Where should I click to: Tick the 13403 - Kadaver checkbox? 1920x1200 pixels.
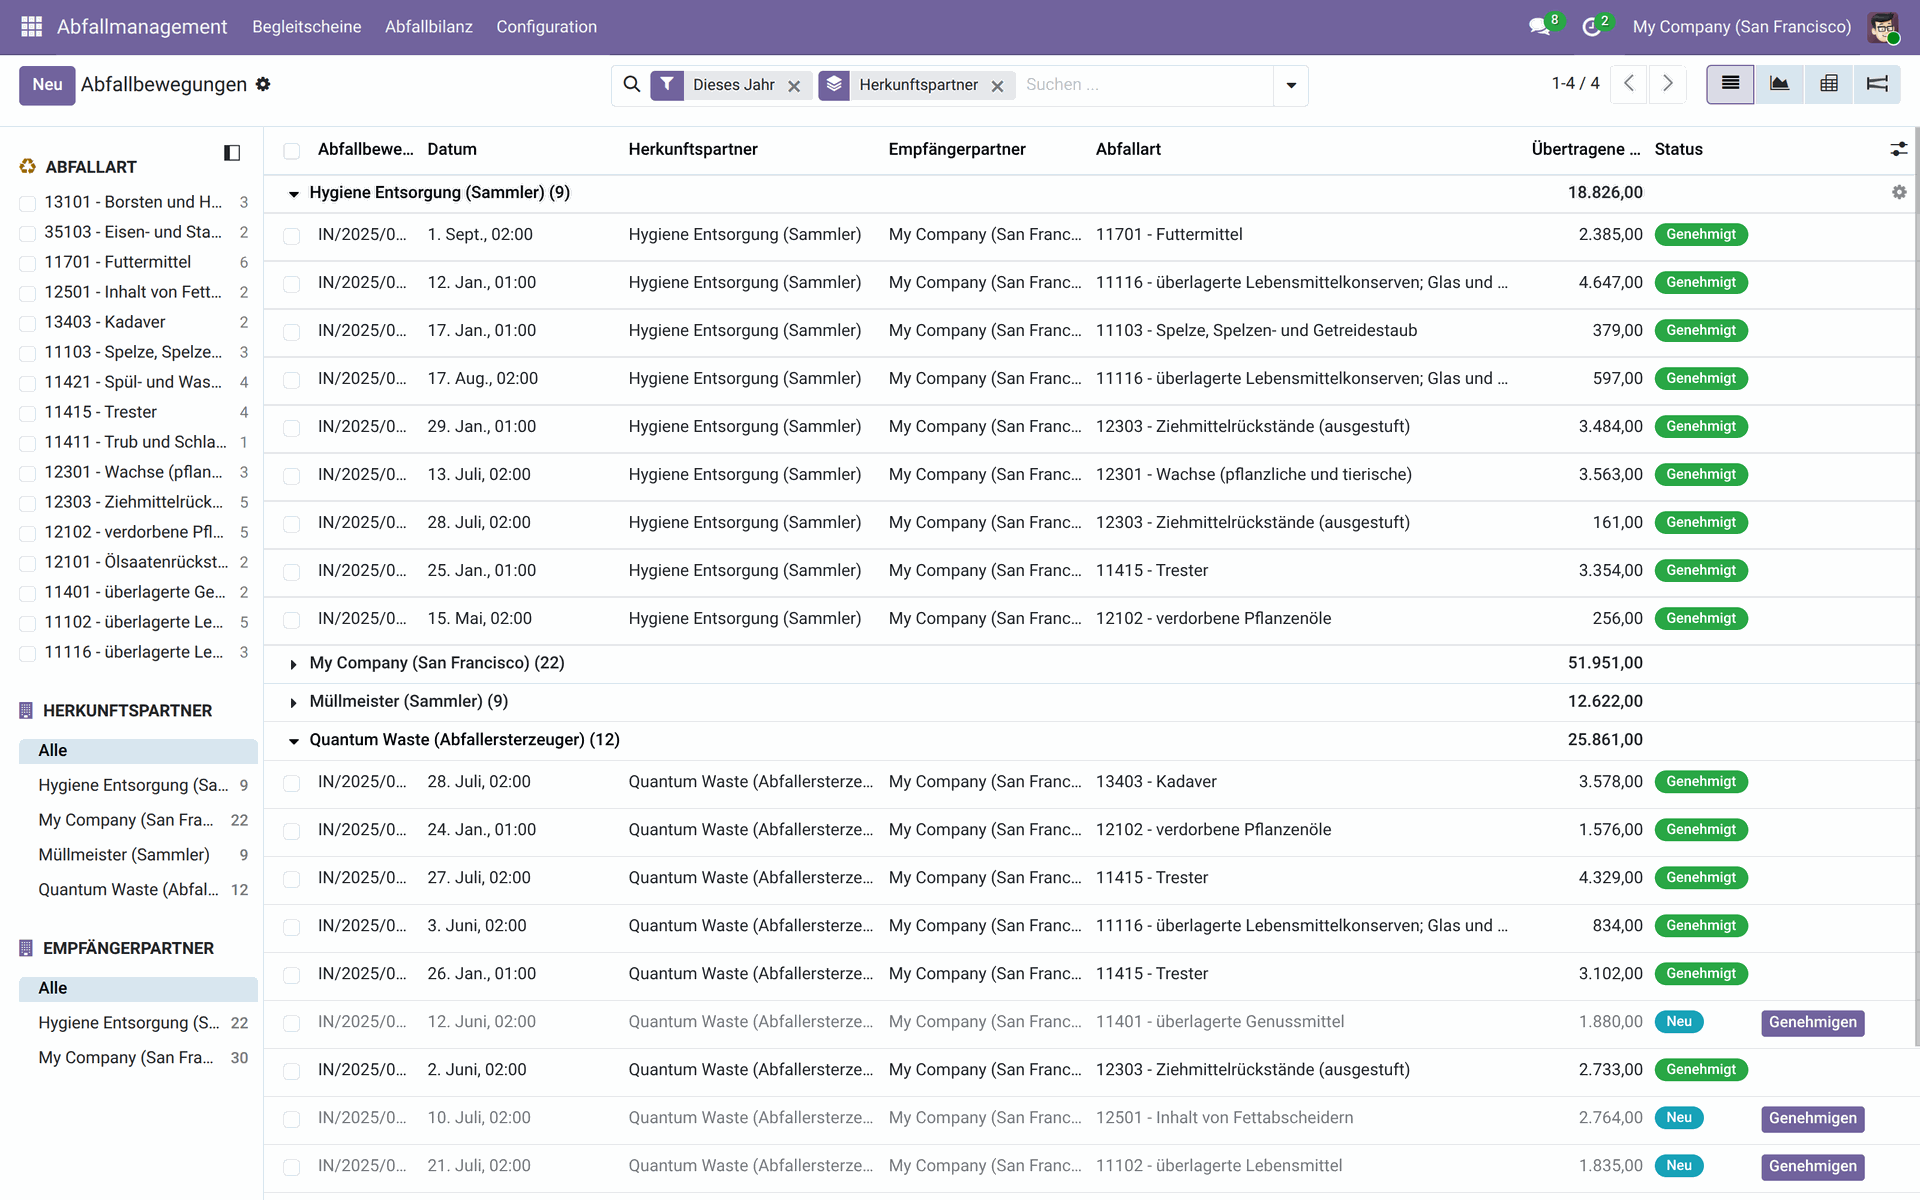click(x=28, y=323)
